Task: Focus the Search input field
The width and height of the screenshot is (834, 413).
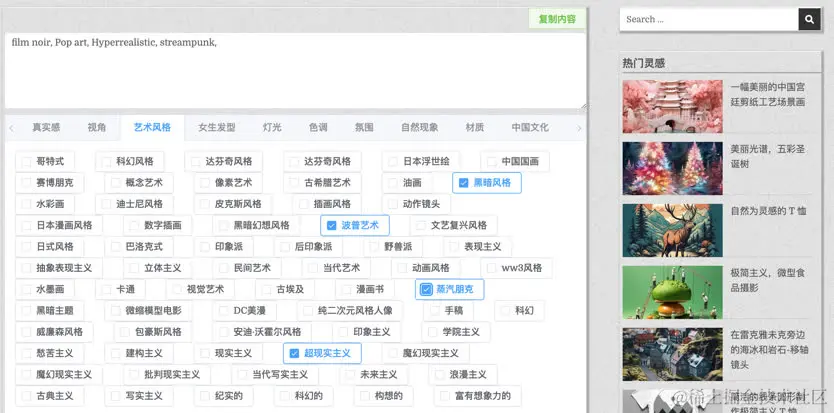Action: click(709, 19)
